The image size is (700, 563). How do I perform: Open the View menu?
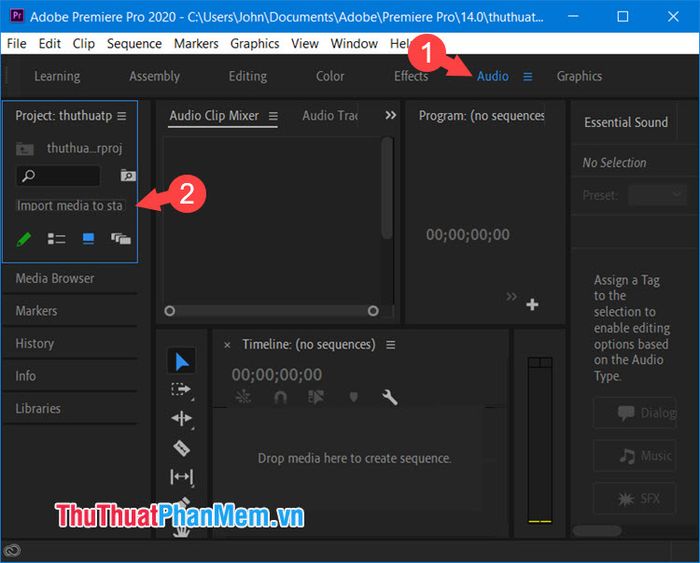click(305, 43)
